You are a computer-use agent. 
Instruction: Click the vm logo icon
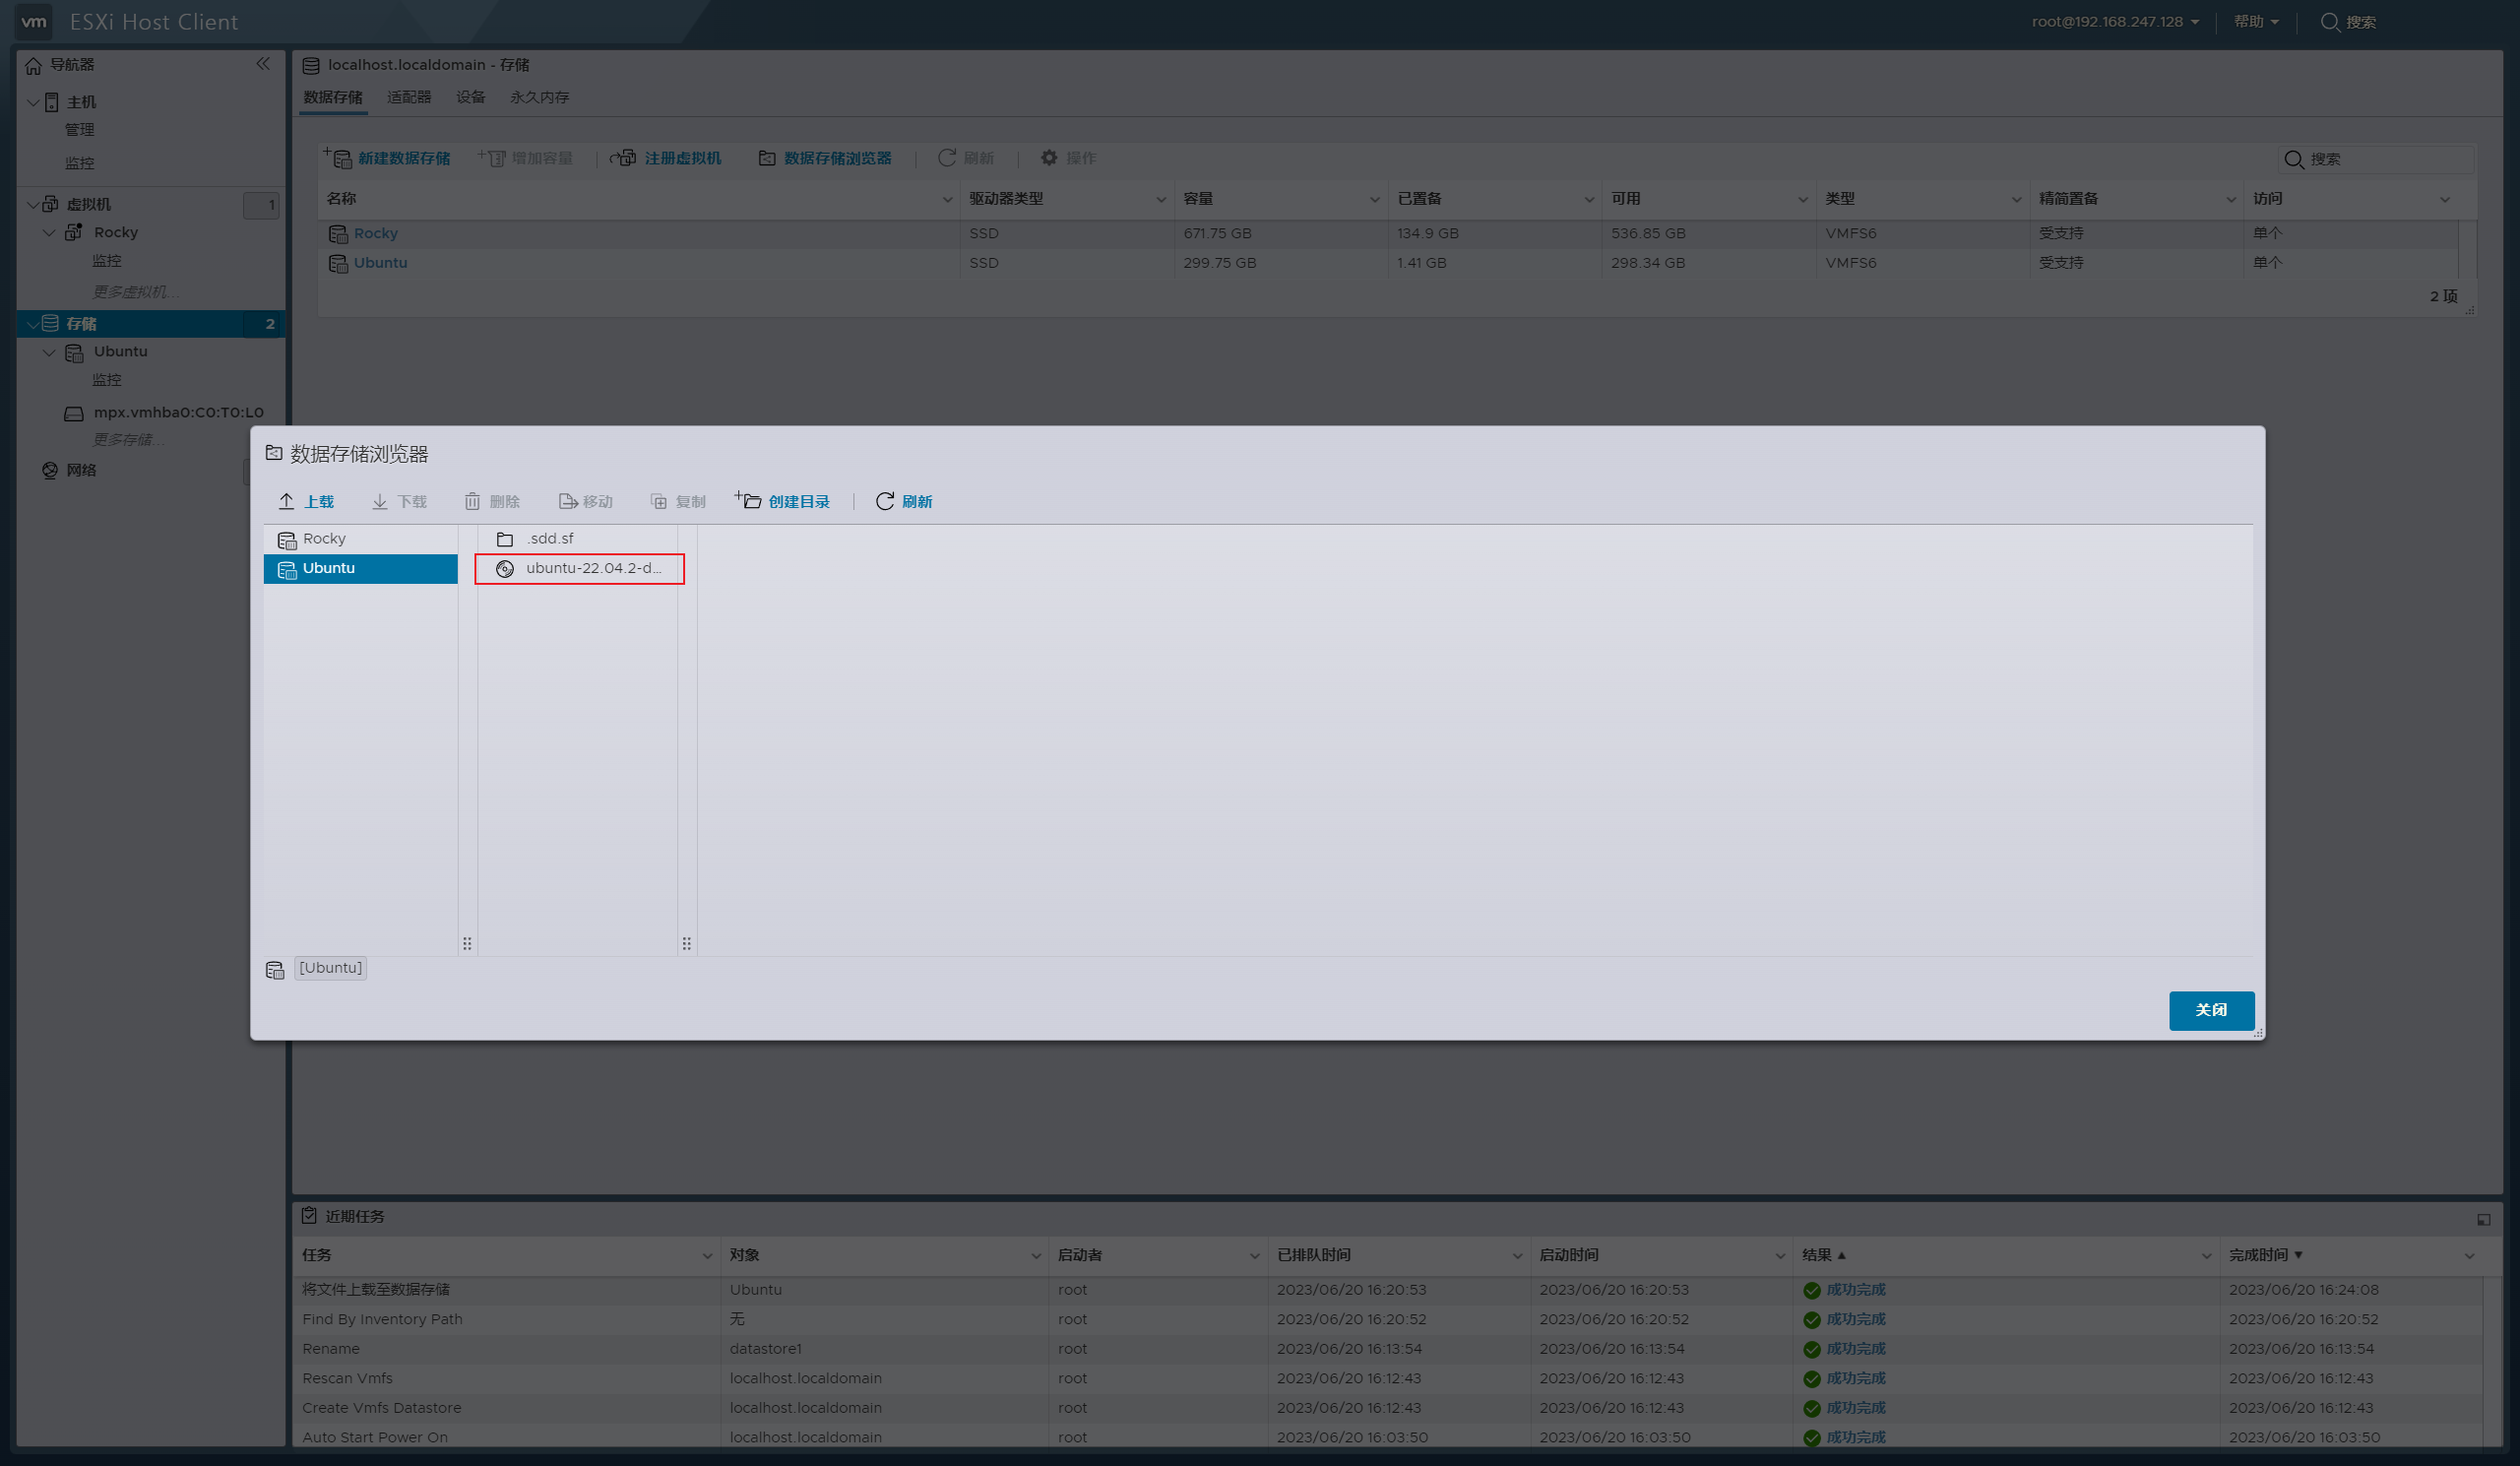click(x=34, y=21)
